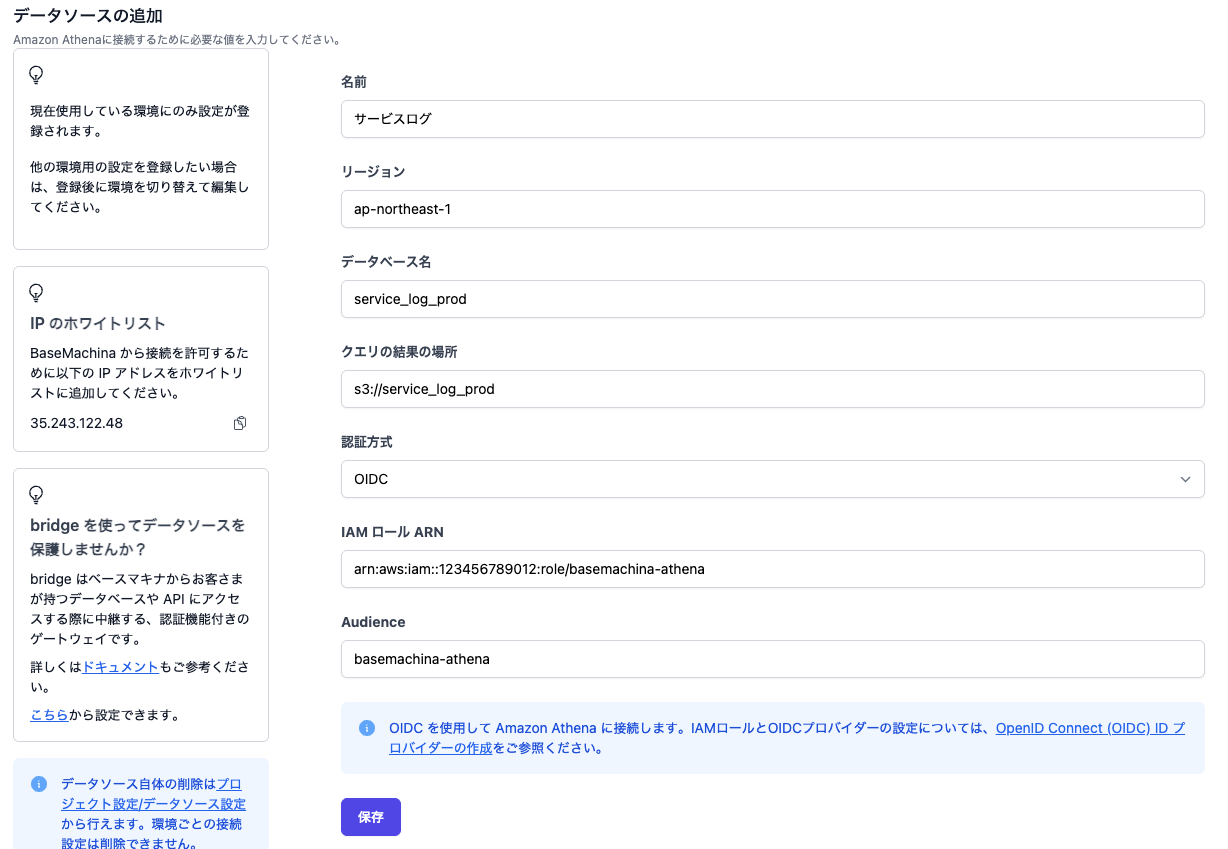Click the info icon beside データソース自体の削除

coord(39,784)
